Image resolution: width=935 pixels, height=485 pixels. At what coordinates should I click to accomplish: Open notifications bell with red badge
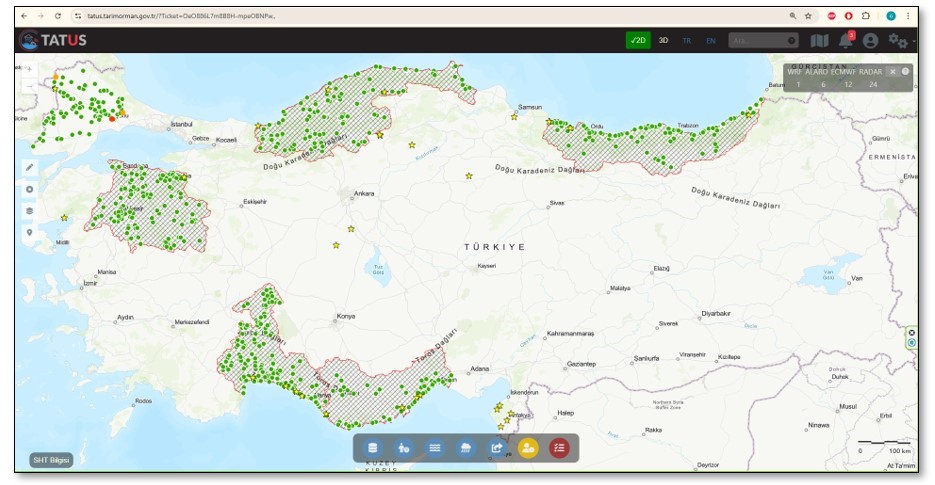coord(845,41)
